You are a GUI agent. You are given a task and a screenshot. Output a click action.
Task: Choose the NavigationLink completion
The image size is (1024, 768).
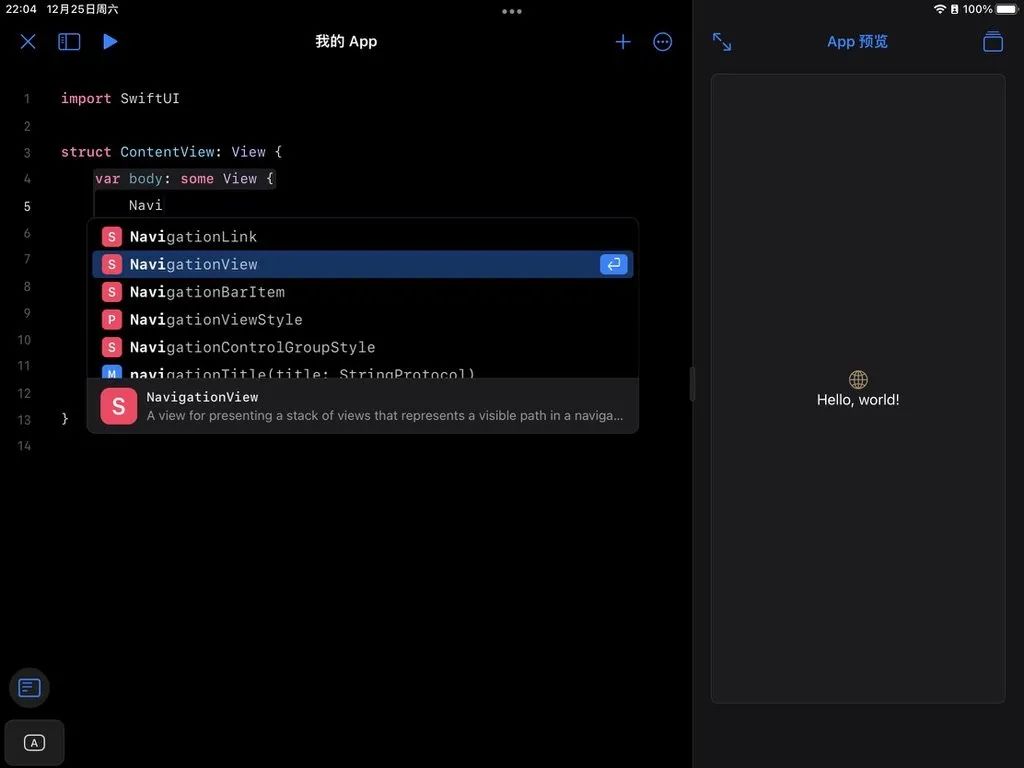click(x=362, y=236)
